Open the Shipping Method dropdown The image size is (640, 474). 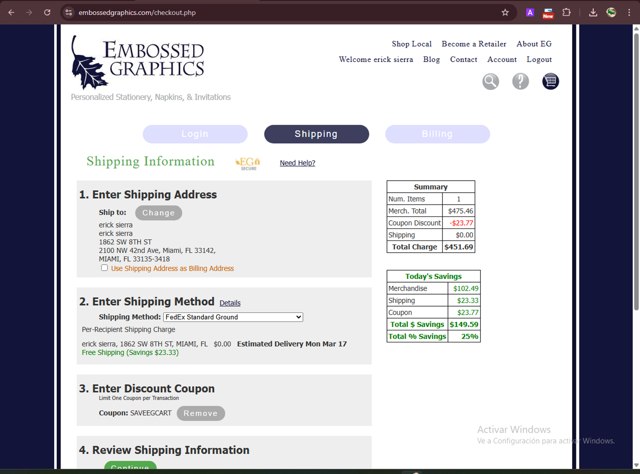233,317
